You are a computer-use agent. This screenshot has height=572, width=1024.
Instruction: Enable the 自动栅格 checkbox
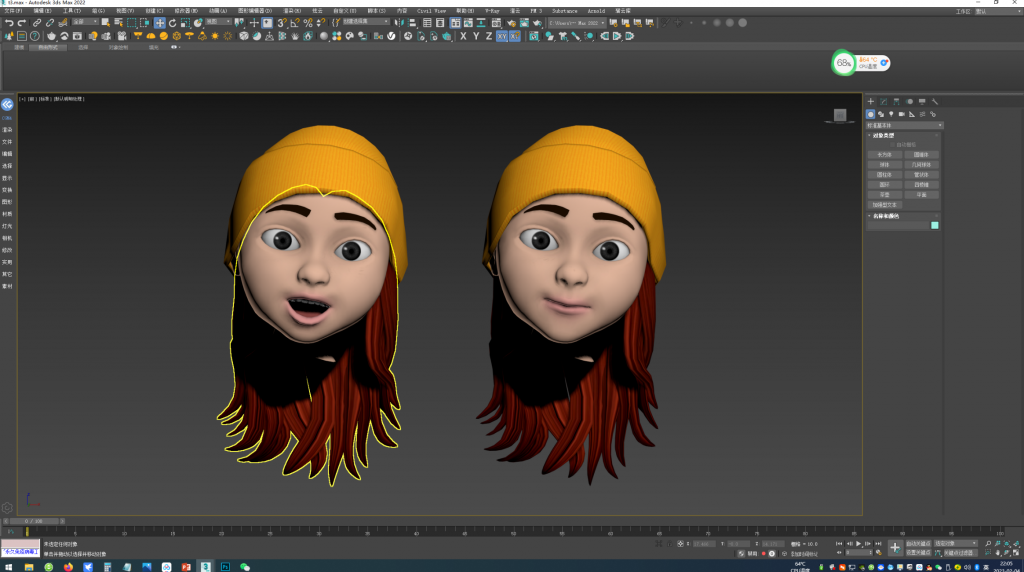892,145
